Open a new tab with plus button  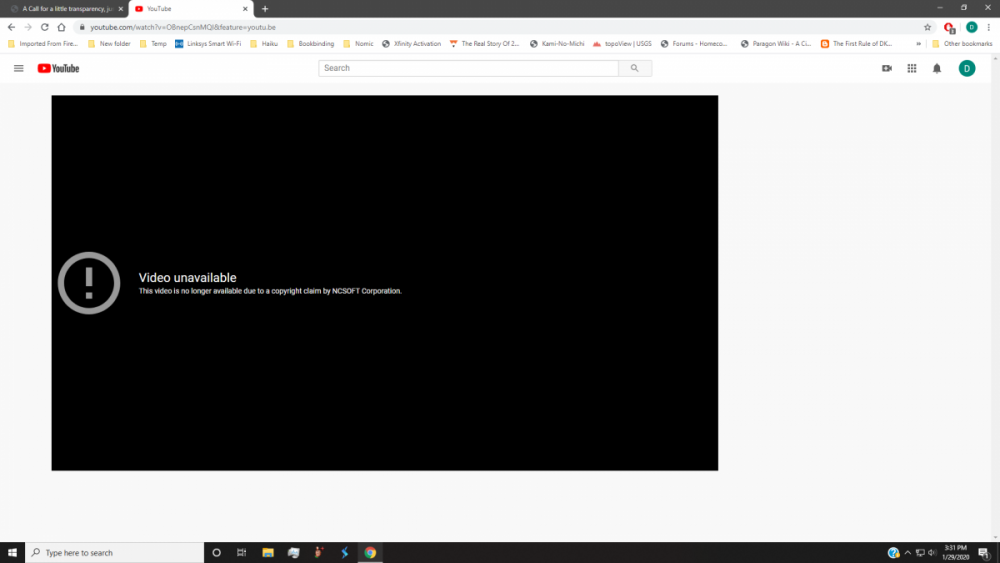point(265,9)
